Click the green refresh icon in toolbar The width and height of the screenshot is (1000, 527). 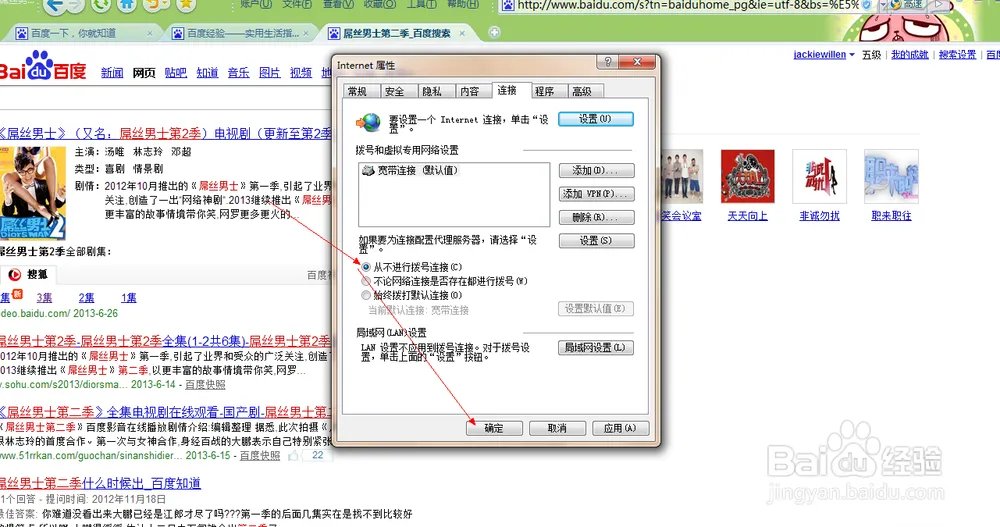(x=101, y=5)
